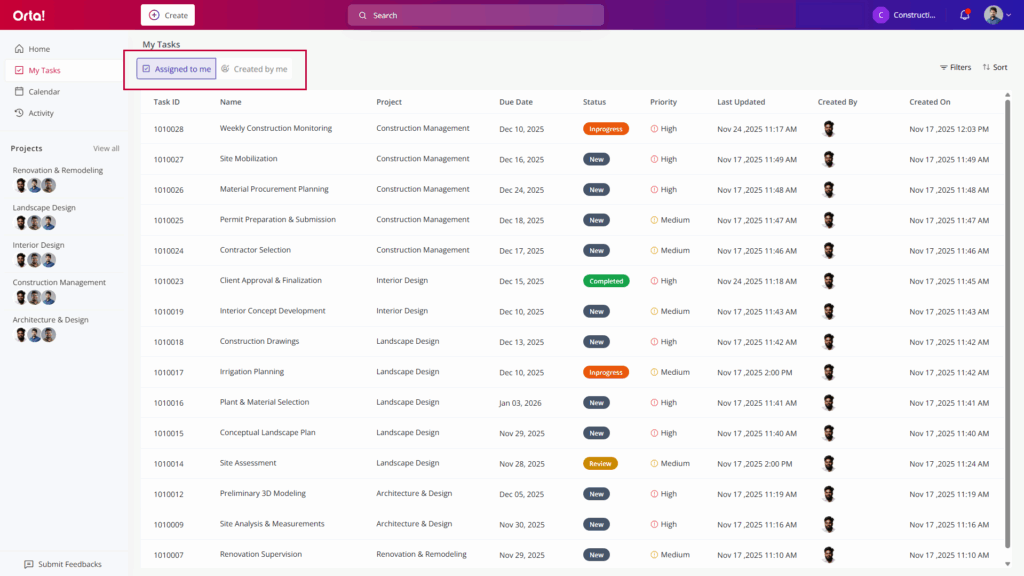This screenshot has width=1024, height=576.
Task: Click View all projects link
Action: [x=106, y=148]
